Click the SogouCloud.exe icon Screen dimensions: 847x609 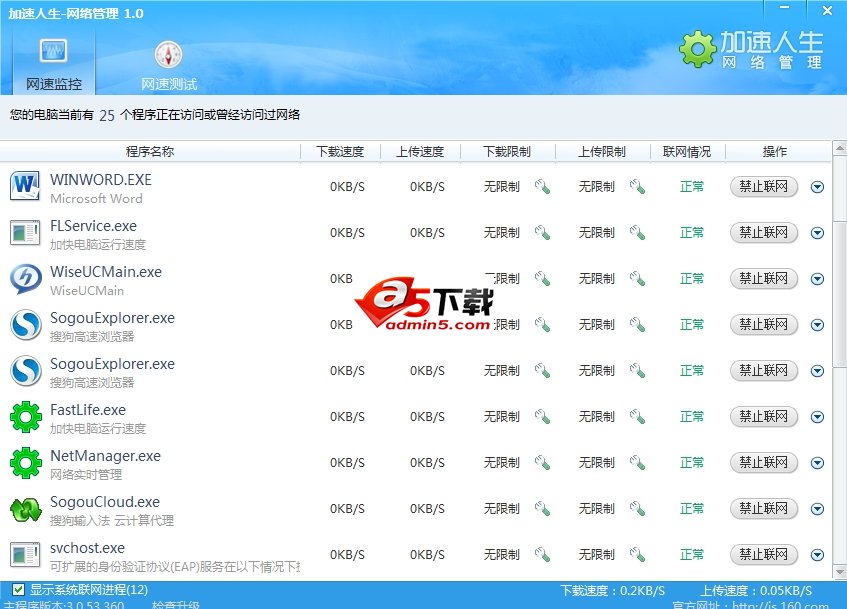click(25, 509)
